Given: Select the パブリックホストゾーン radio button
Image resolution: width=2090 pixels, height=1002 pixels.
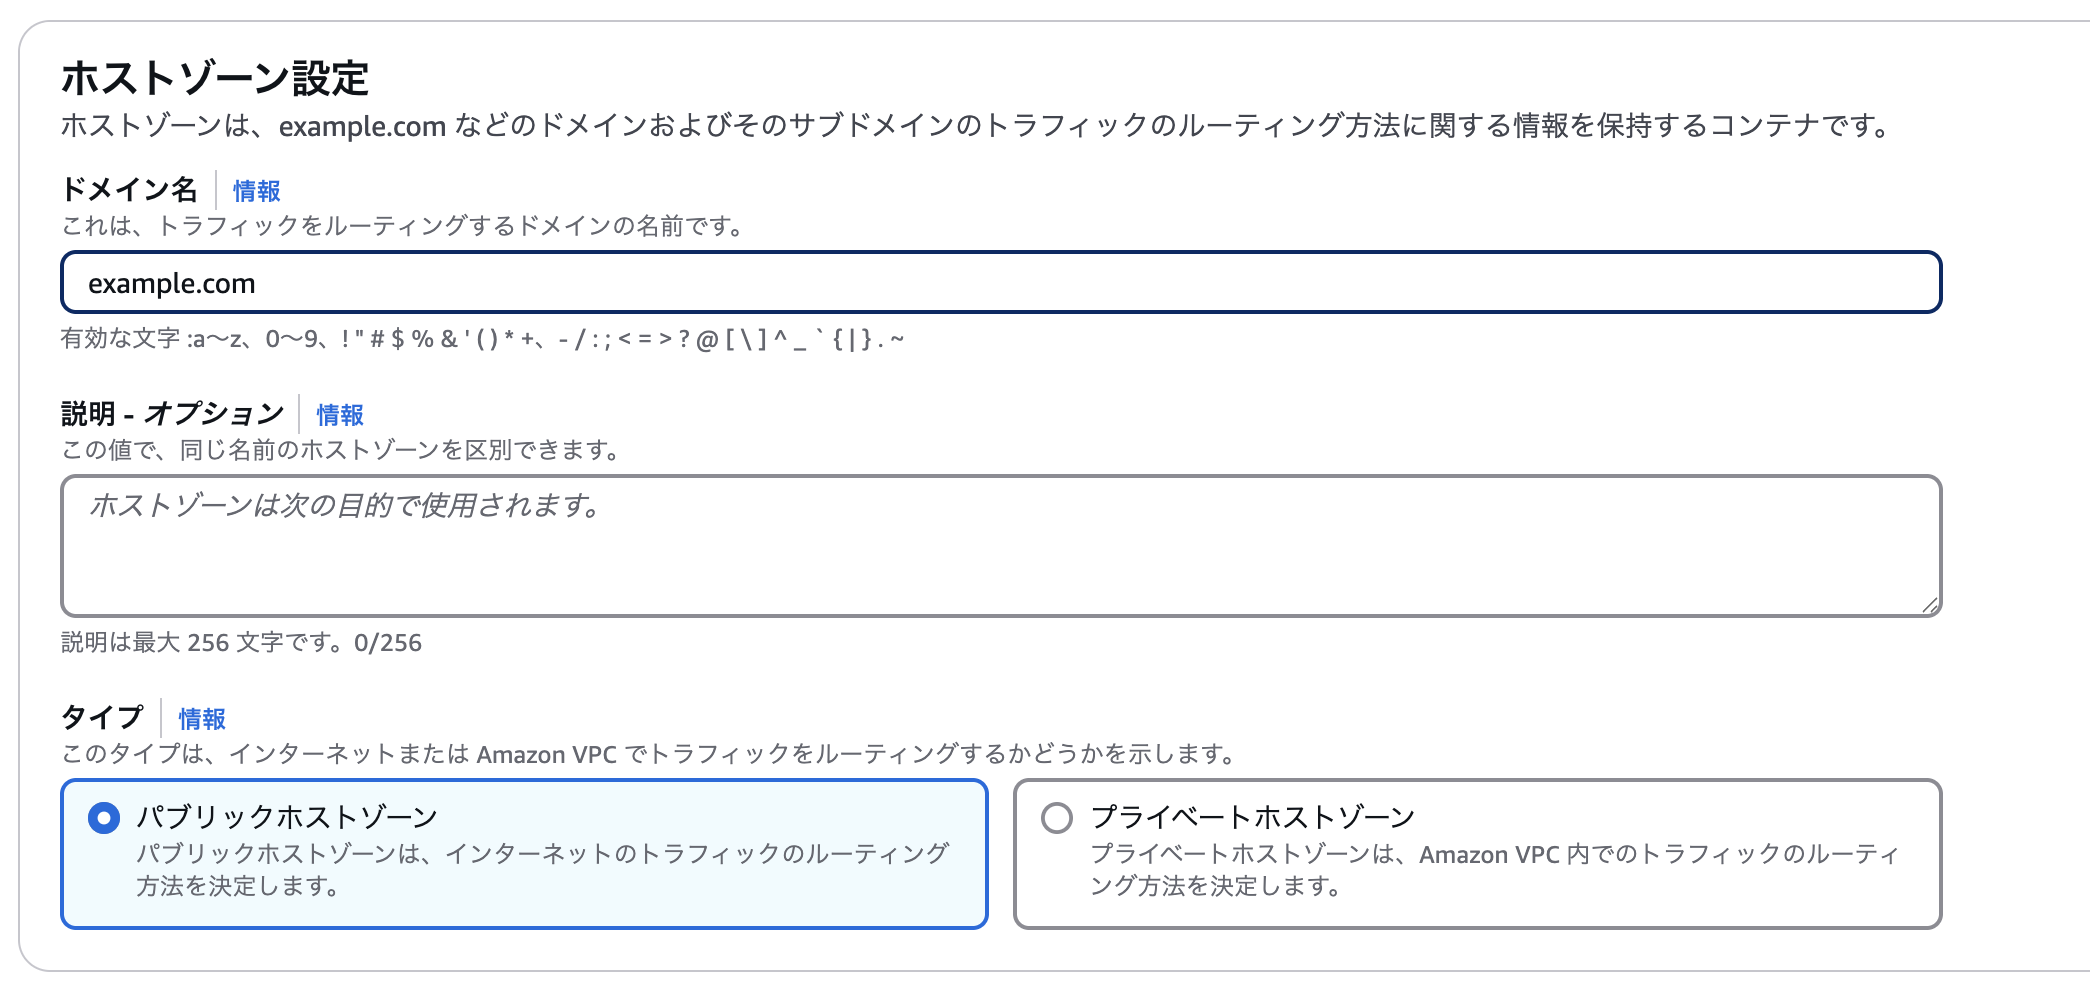Looking at the screenshot, I should (104, 818).
